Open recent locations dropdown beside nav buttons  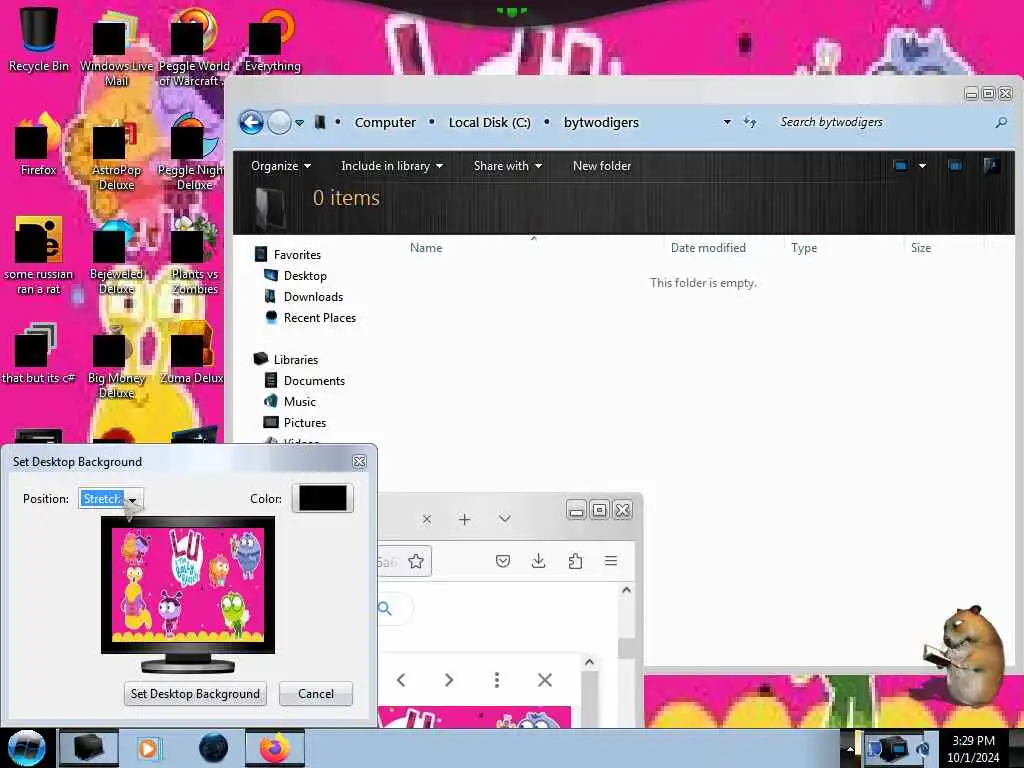299,123
